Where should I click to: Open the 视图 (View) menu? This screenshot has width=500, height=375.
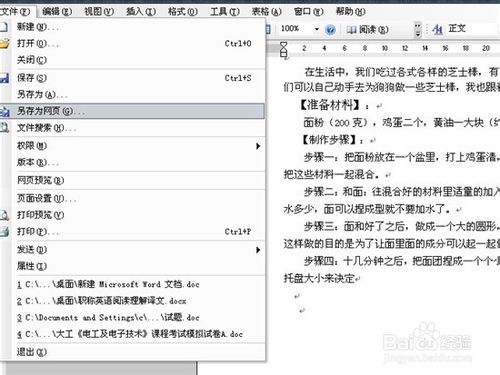tap(99, 11)
